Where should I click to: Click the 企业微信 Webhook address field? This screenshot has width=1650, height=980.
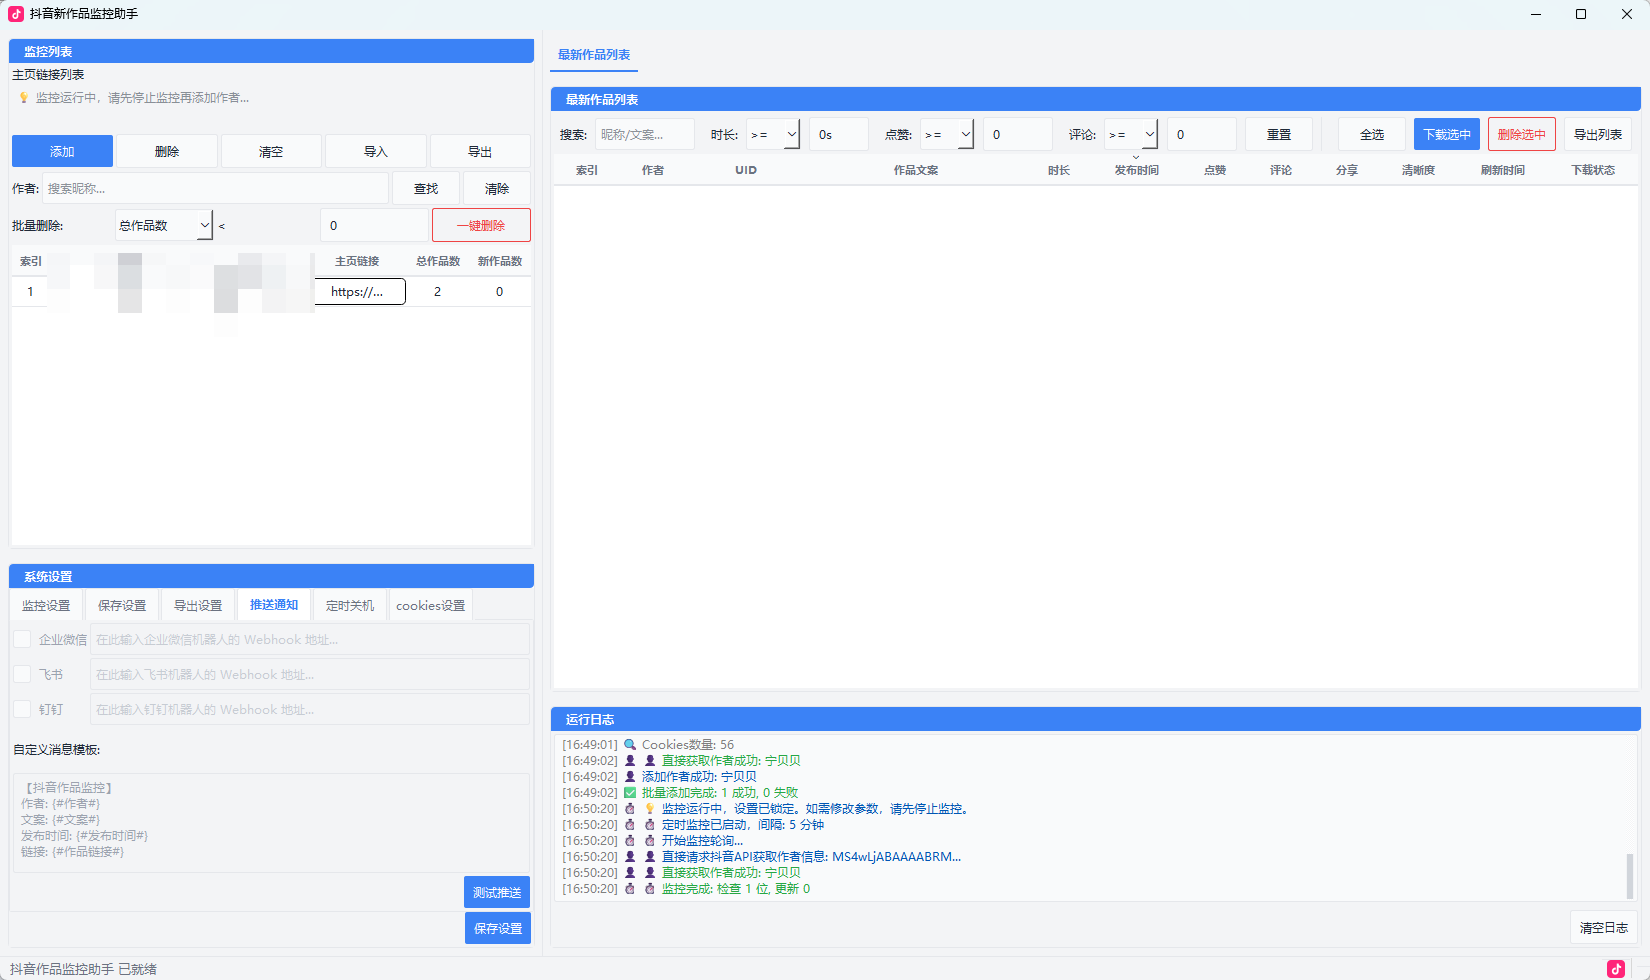tap(310, 639)
